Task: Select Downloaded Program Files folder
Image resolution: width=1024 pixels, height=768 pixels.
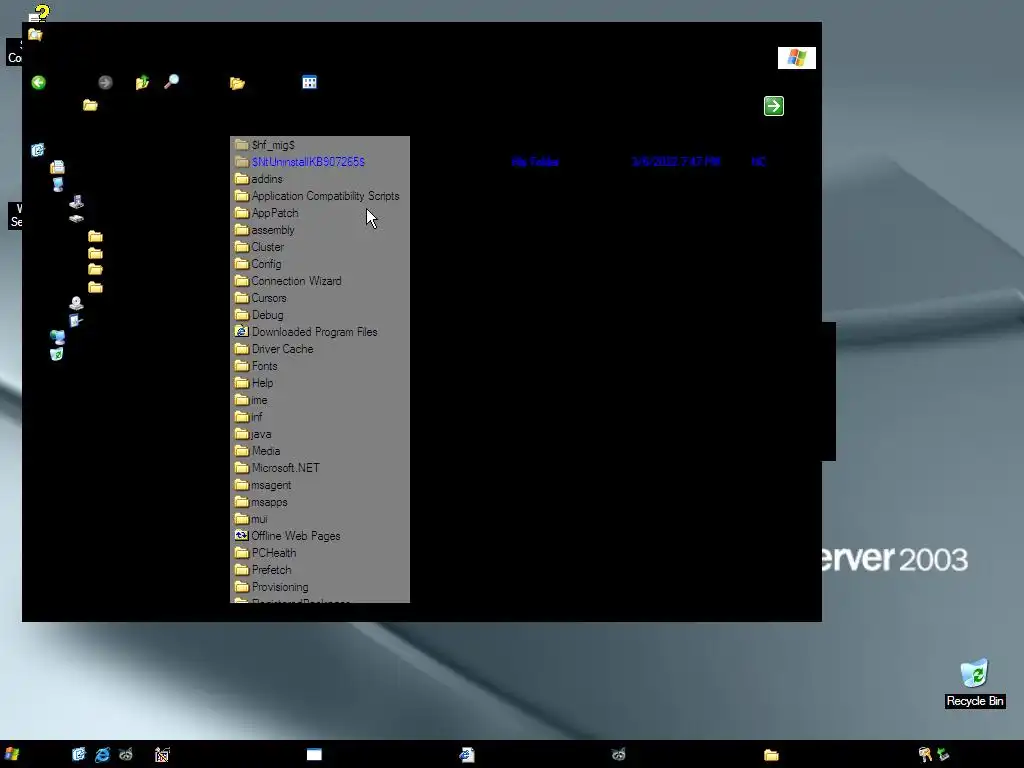Action: point(306,332)
